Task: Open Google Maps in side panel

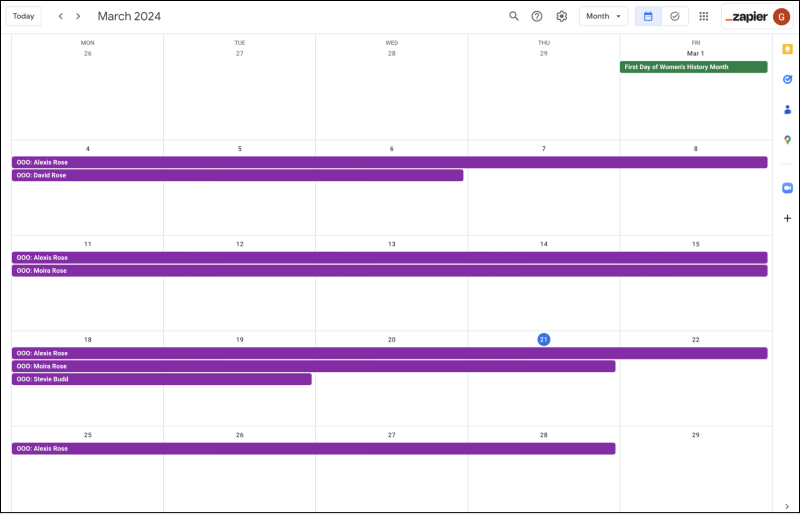Action: [787, 139]
